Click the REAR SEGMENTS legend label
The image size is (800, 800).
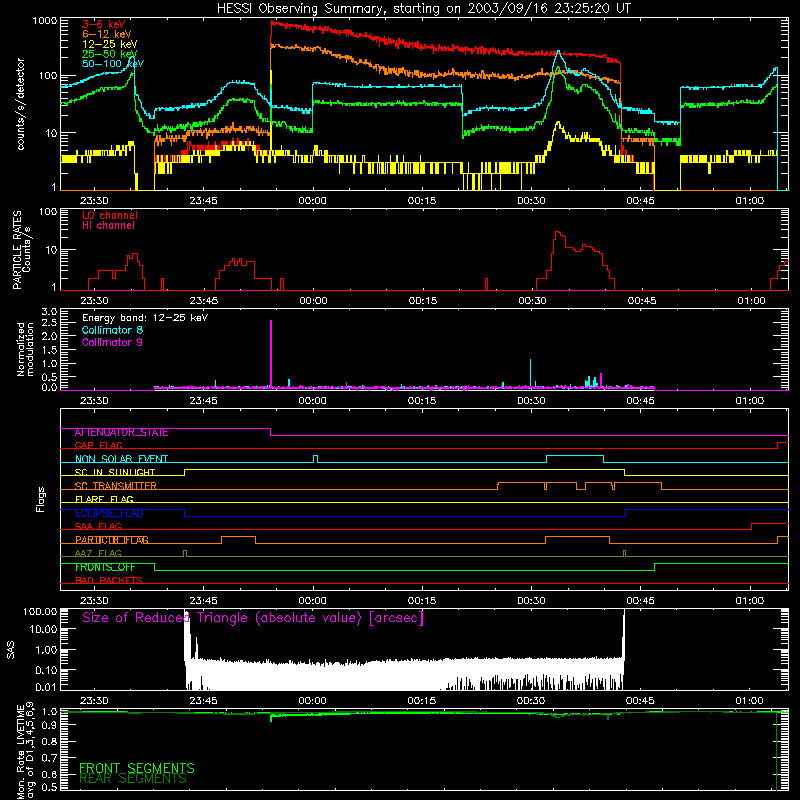click(x=133, y=779)
